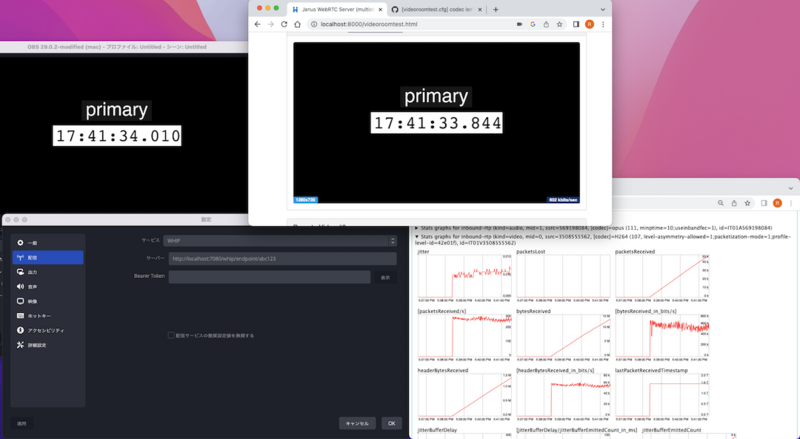Toggle the ignore streaming service recommendations checkbox
Image resolution: width=800 pixels, height=439 pixels.
click(171, 335)
